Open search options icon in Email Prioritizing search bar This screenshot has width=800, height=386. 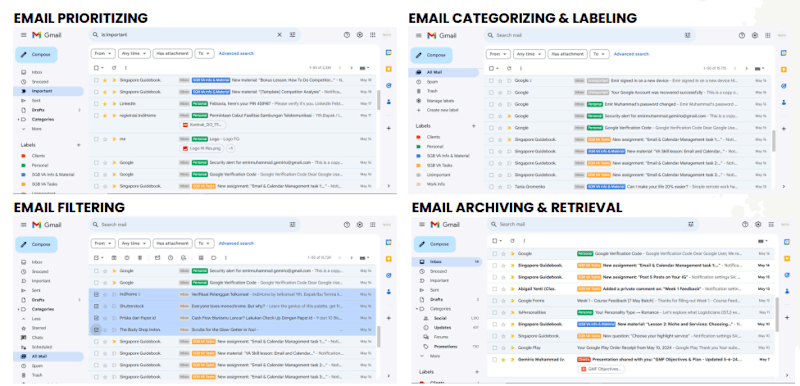tap(292, 35)
